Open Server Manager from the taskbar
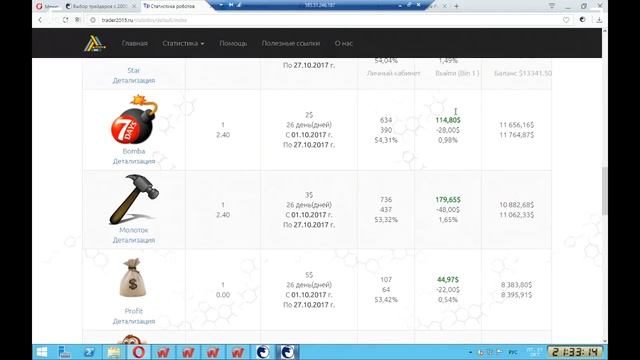640x360 pixels. [x=64, y=352]
